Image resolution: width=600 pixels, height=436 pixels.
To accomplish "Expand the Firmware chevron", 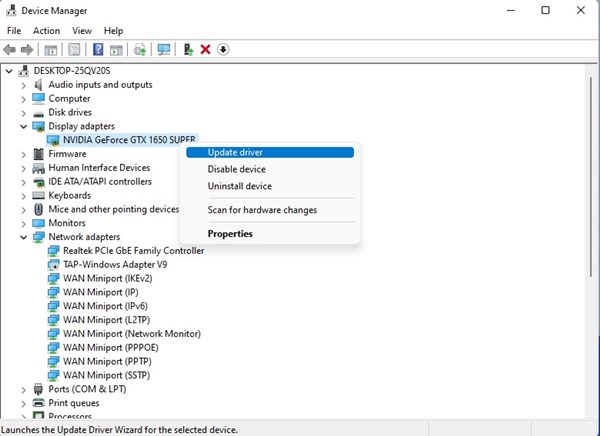I will click(24, 154).
